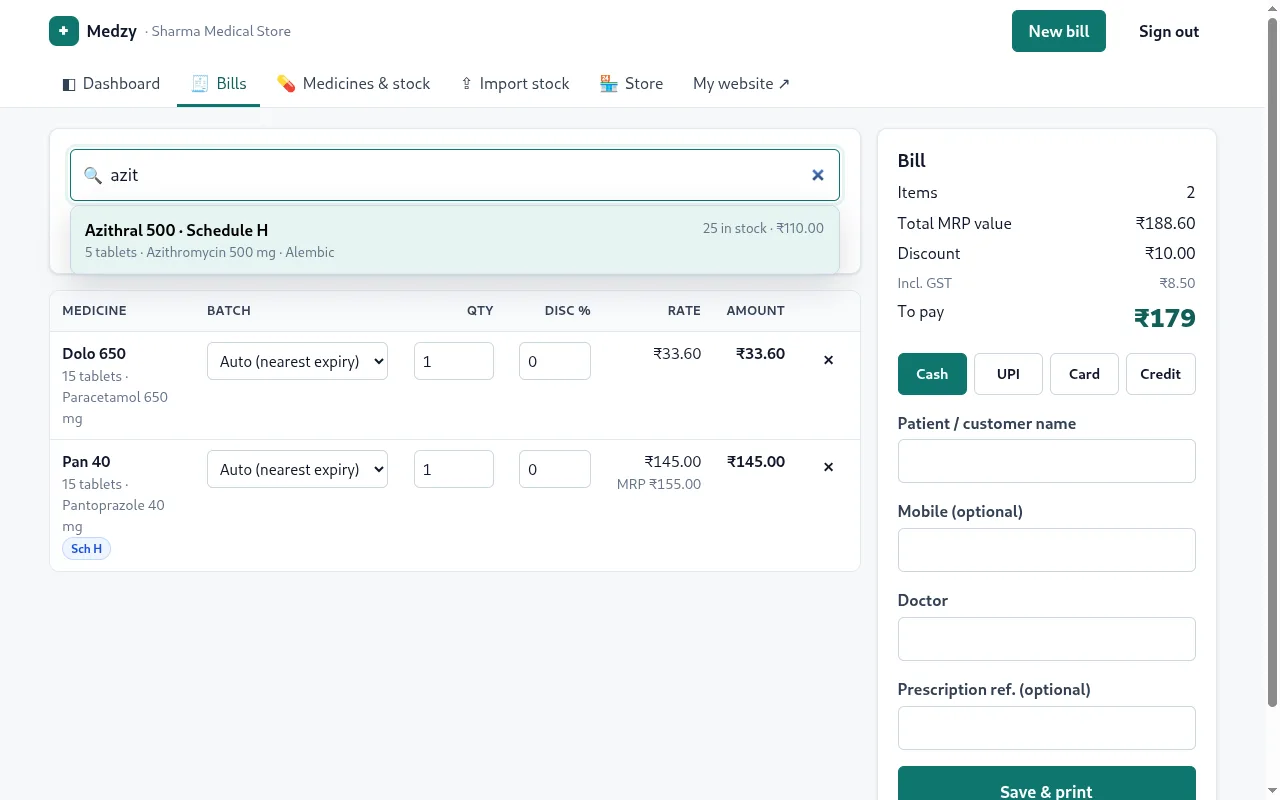Click the Sharma Medical Store name
This screenshot has width=1280, height=800.
(221, 31)
